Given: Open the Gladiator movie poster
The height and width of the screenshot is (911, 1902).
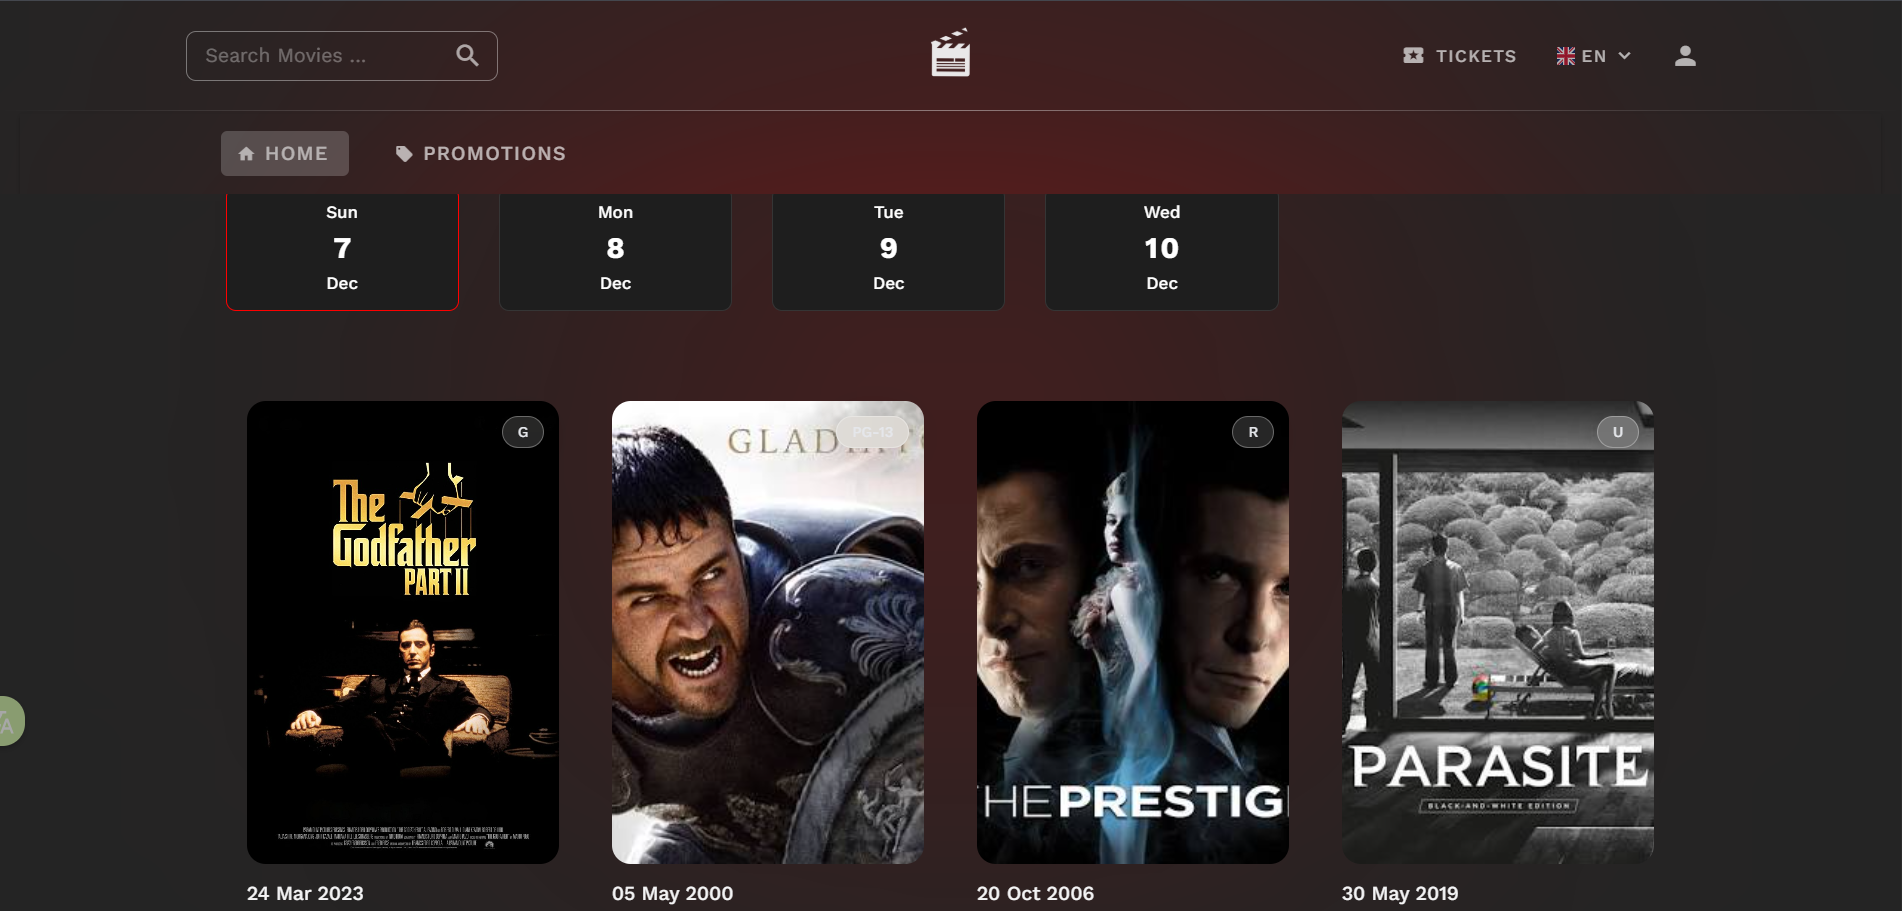Looking at the screenshot, I should (767, 631).
